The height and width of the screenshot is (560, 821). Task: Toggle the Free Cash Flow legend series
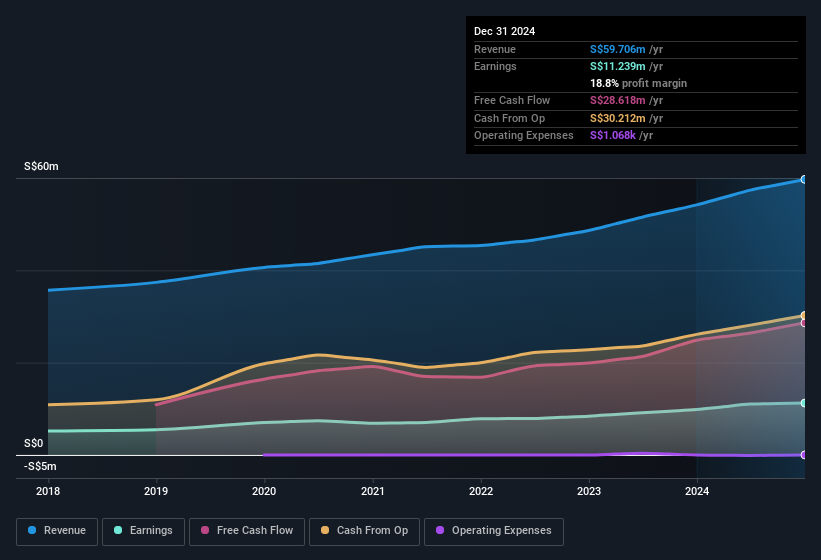(x=247, y=531)
